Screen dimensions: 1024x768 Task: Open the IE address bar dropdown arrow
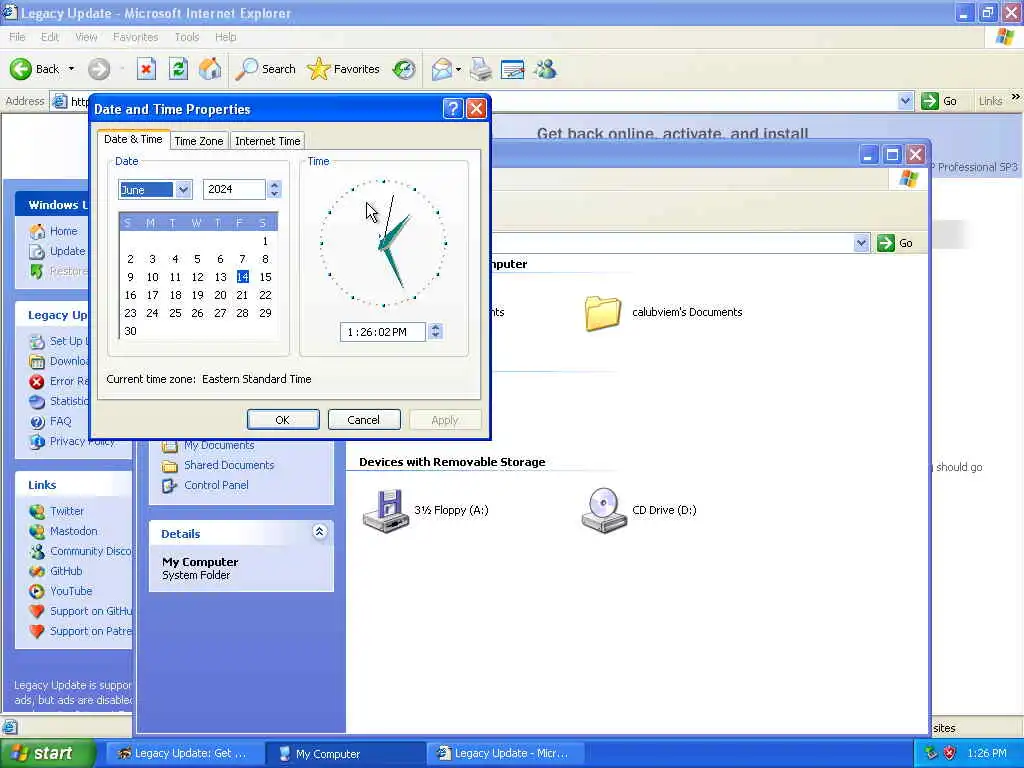[x=904, y=101]
